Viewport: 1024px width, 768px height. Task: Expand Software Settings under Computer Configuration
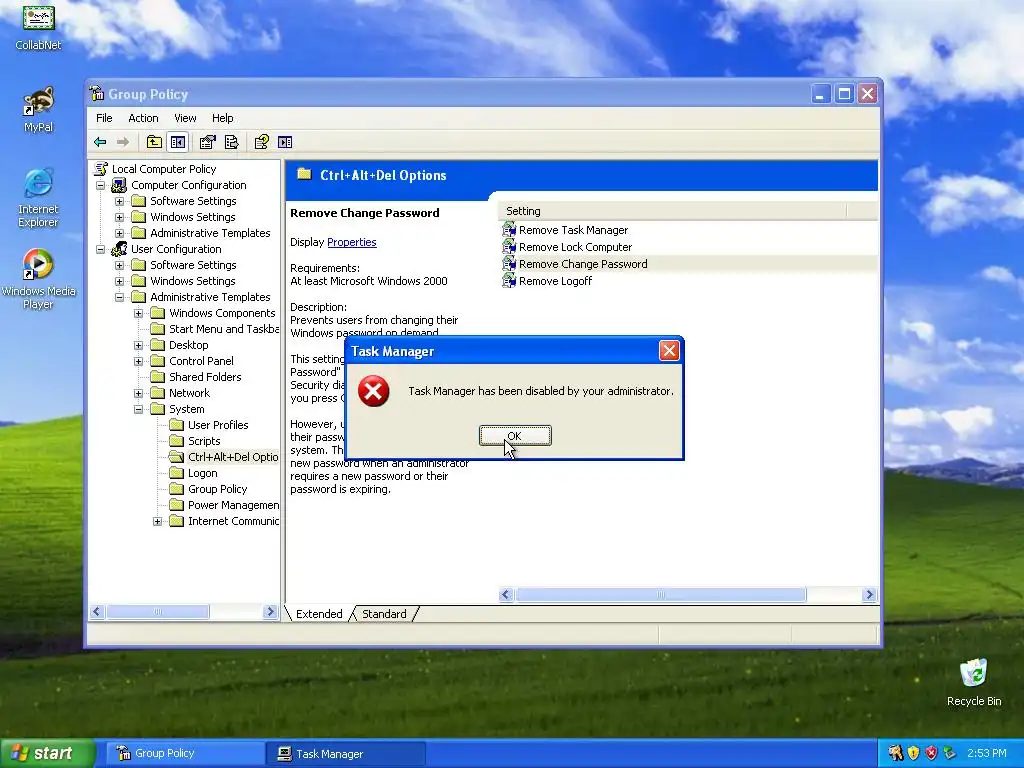point(120,201)
